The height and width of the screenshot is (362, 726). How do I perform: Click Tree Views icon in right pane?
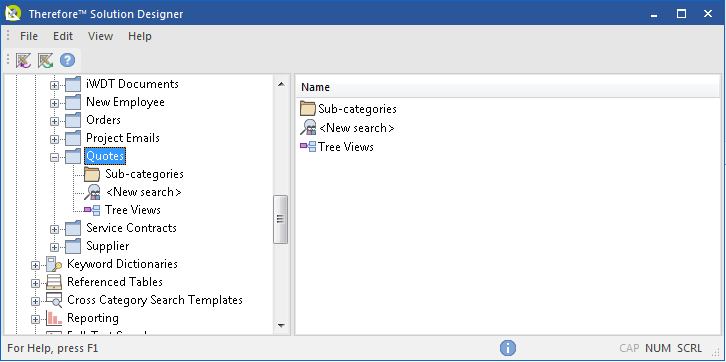pyautogui.click(x=307, y=147)
